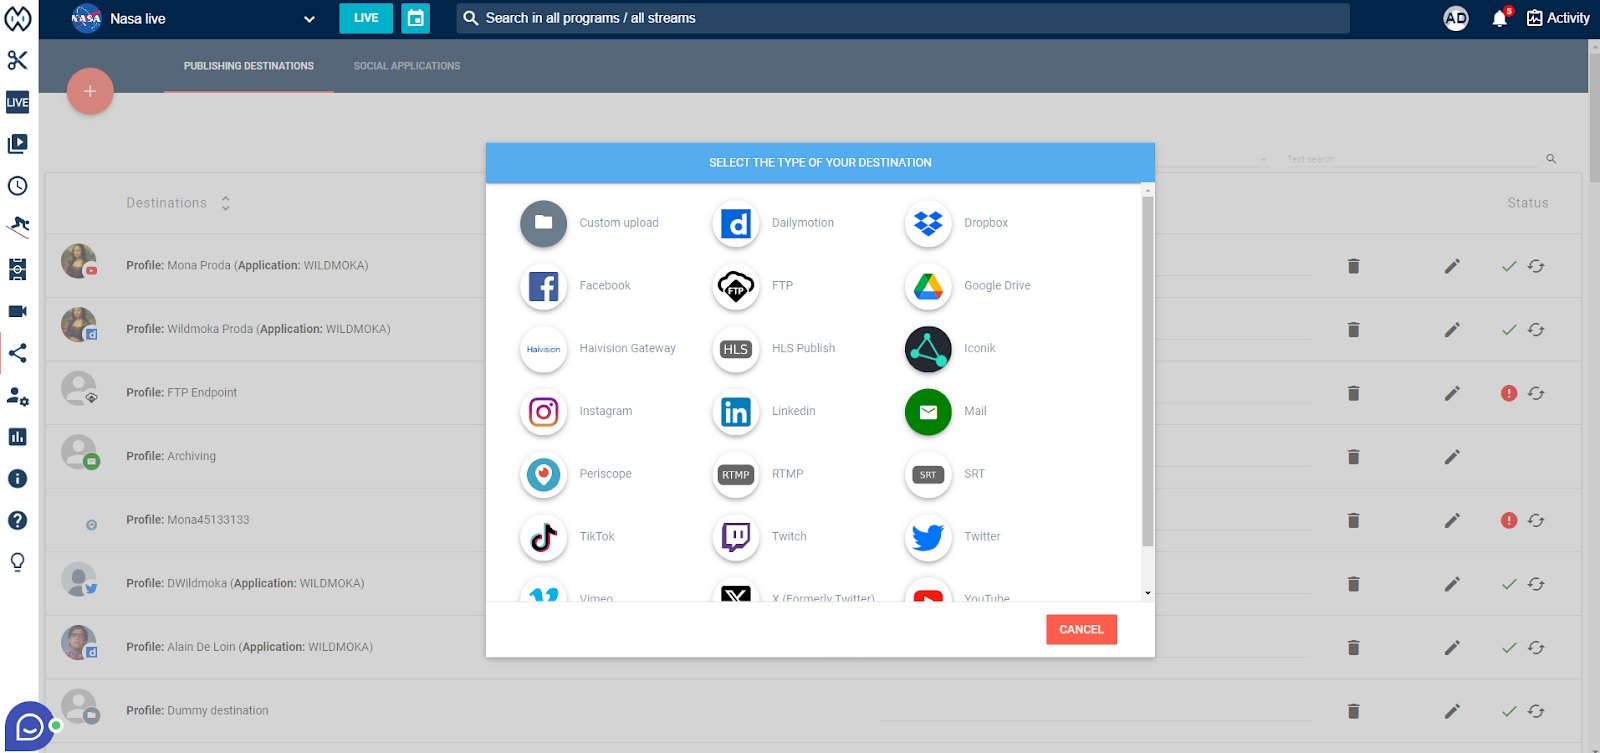Open video library icon in sidebar

17,144
